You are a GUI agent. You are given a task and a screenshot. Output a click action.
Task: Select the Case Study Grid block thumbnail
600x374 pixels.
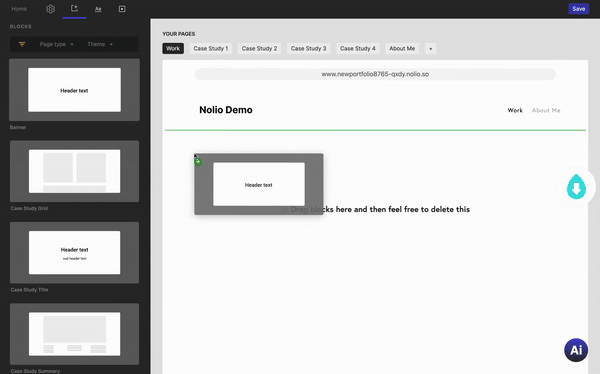point(74,171)
